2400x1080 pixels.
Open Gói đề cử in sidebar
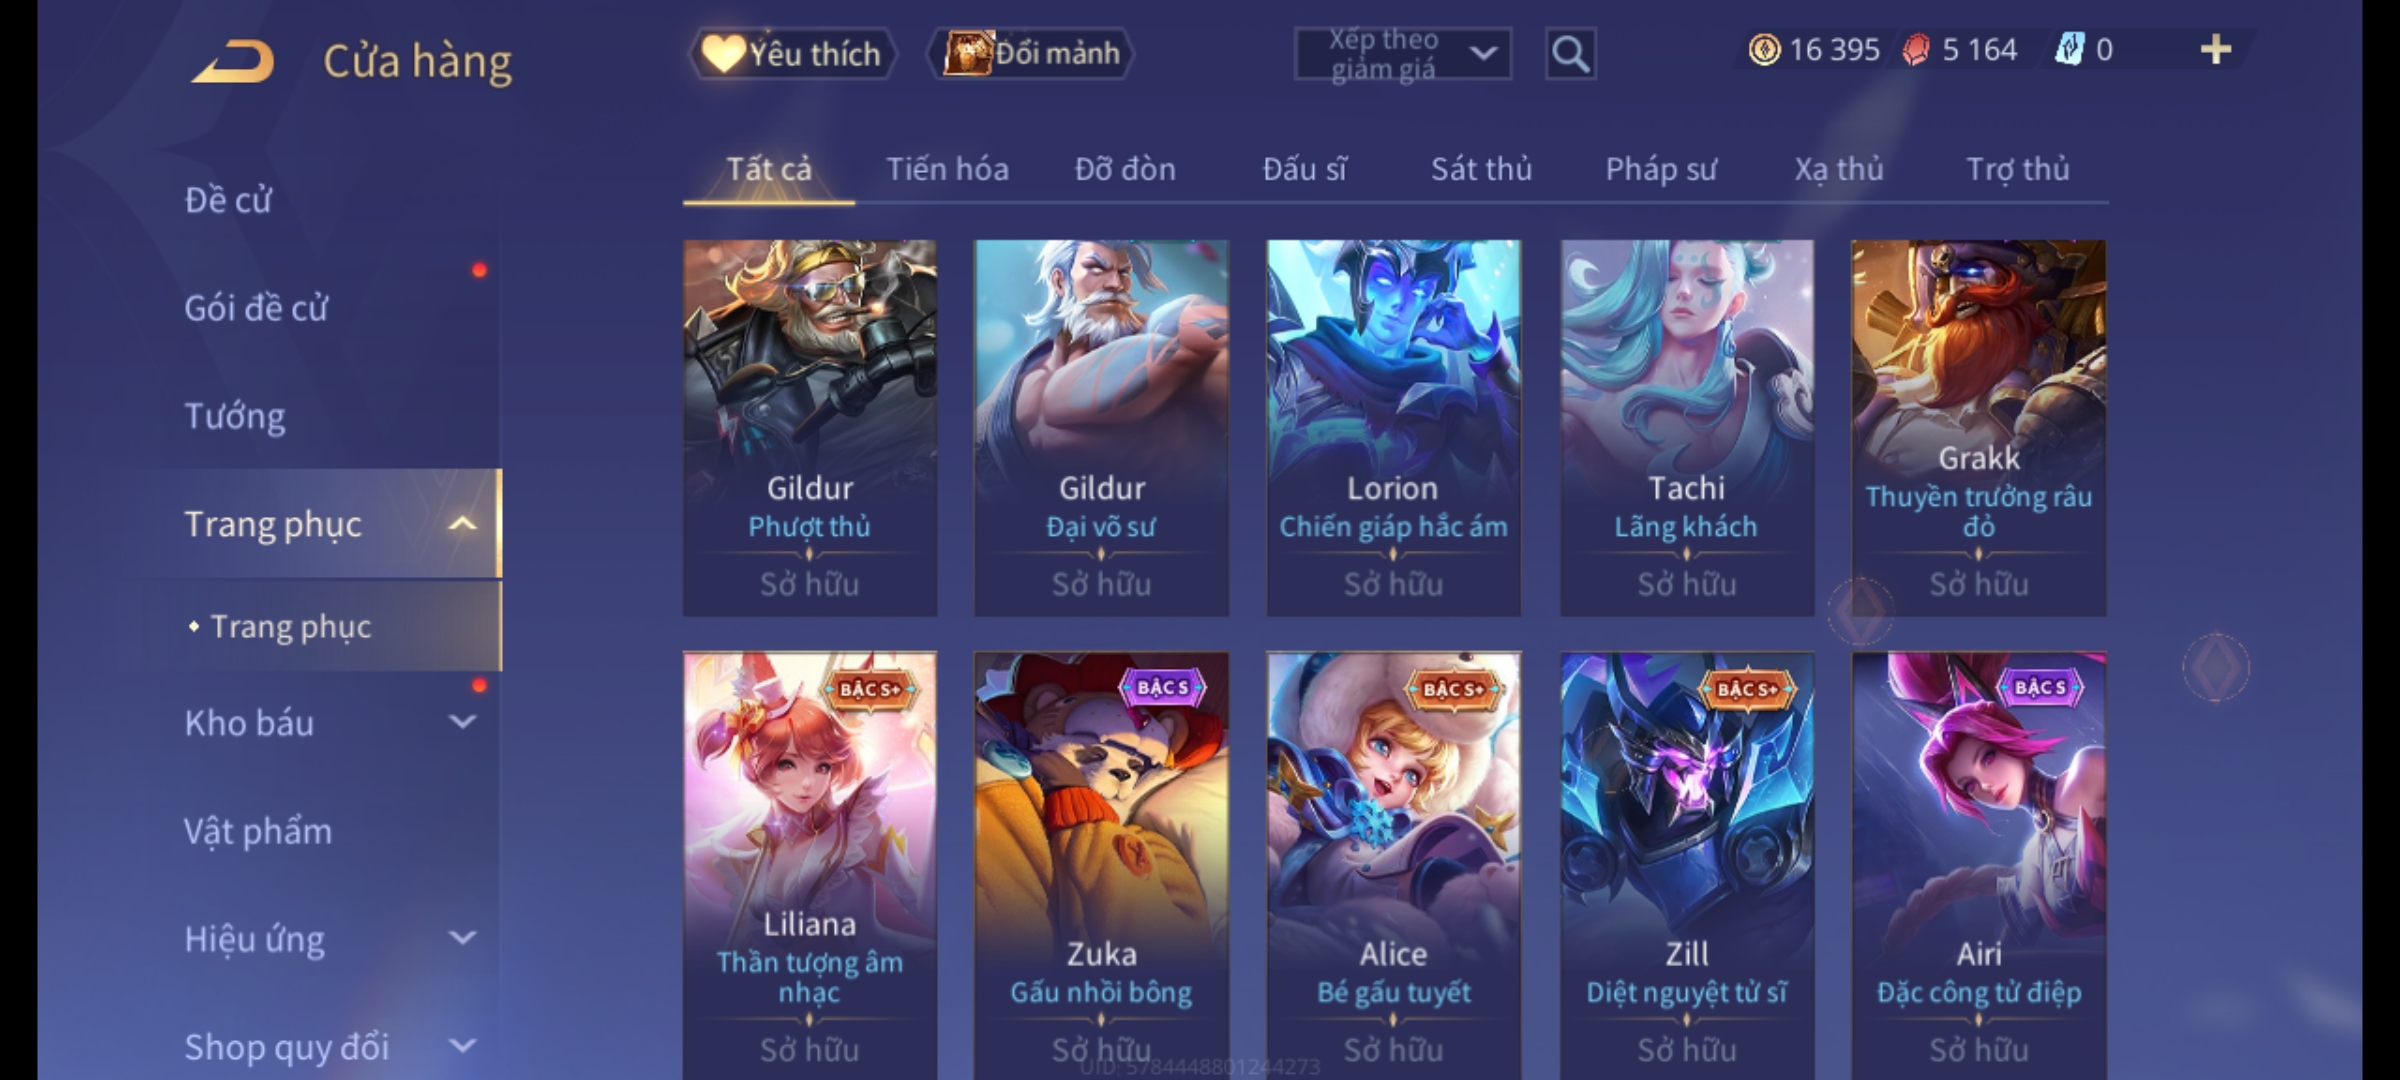(x=256, y=308)
